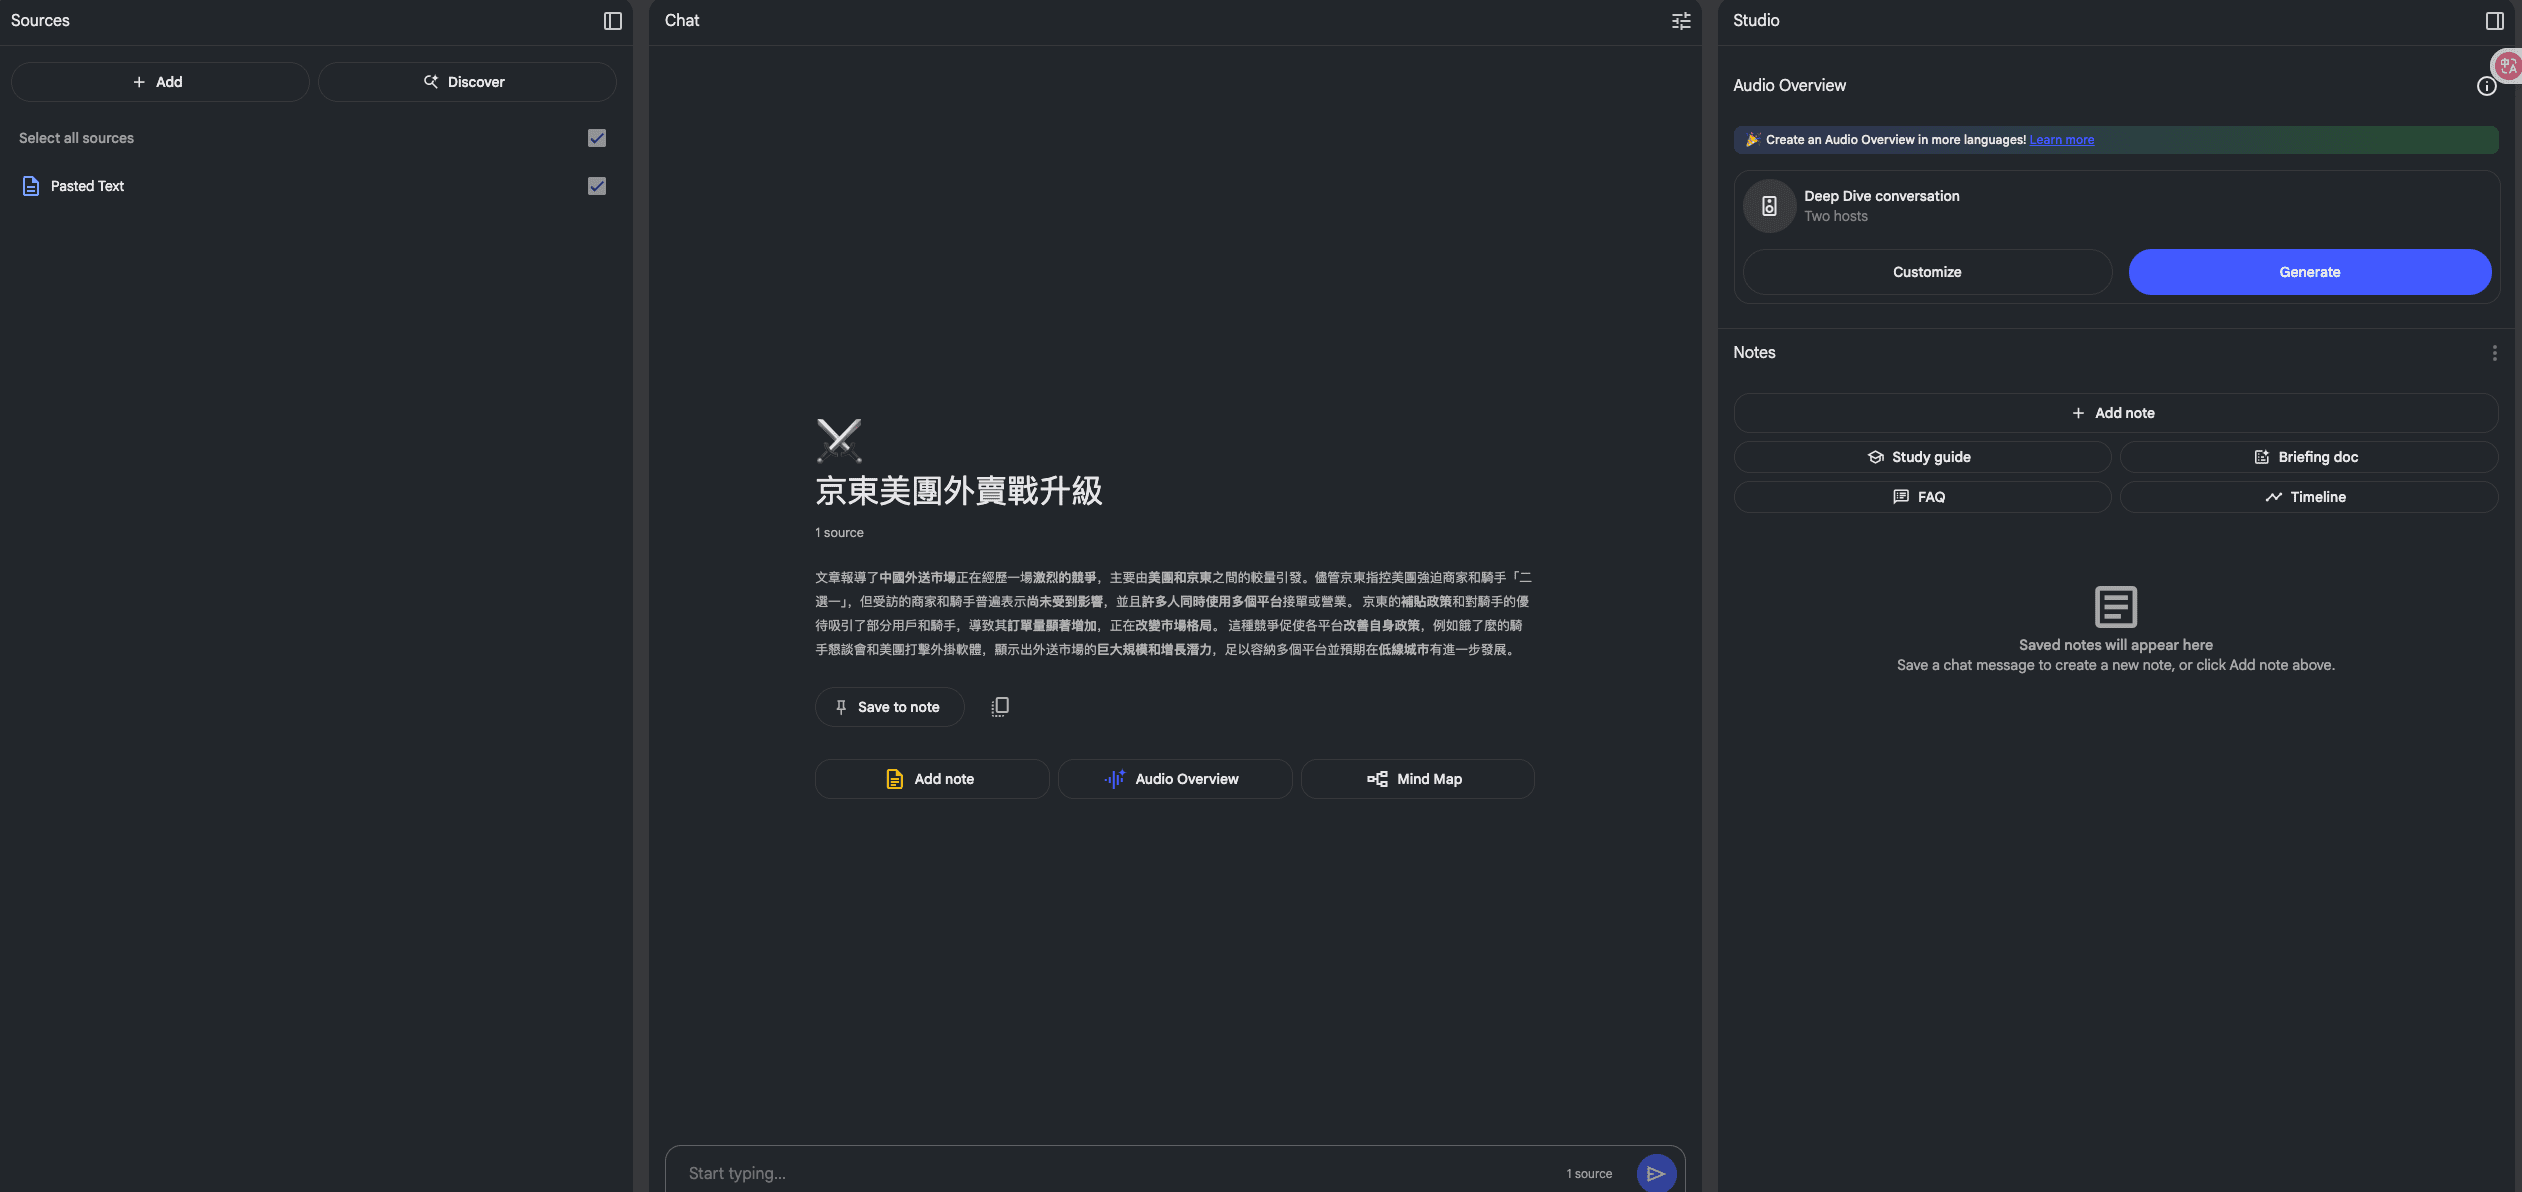
Task: Open chat configuration sliders icon
Action: tap(1681, 21)
